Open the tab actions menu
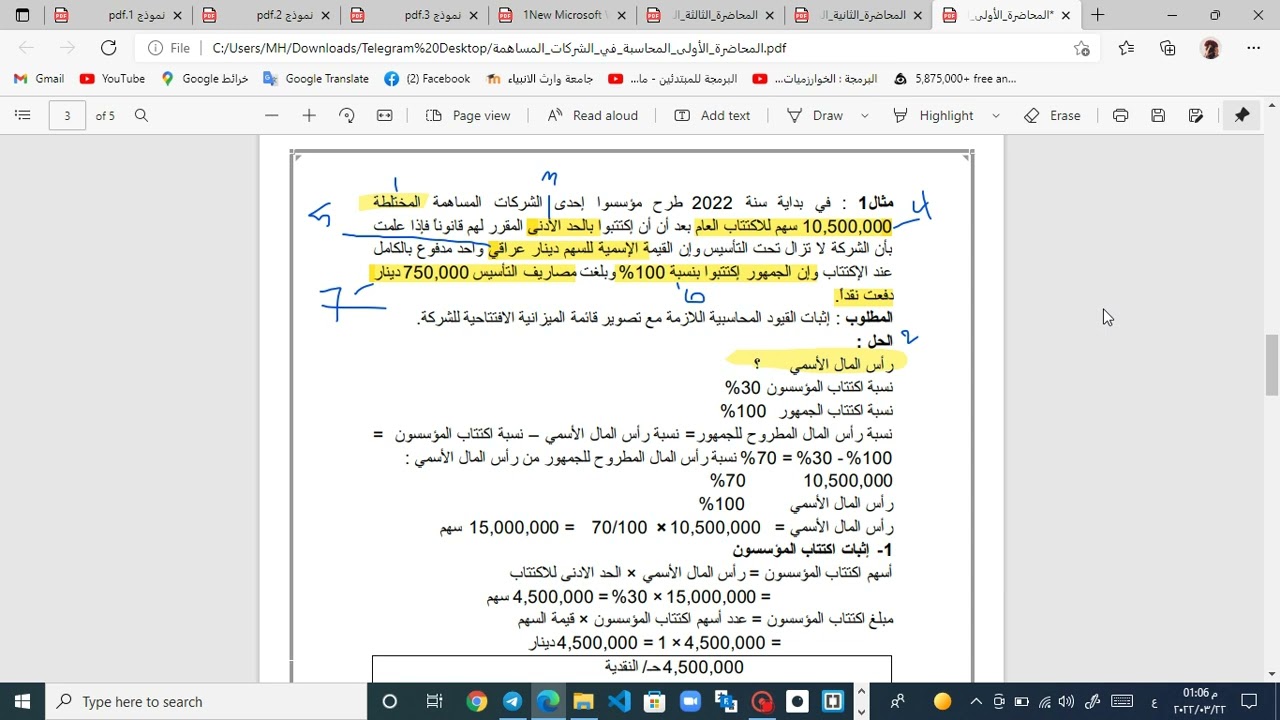Image resolution: width=1280 pixels, height=720 pixels. 23,15
